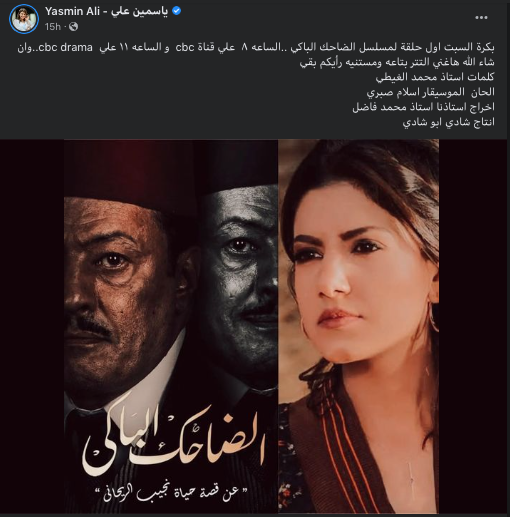Click the director line محمد فاضل
510x517 pixels.
coord(424,107)
